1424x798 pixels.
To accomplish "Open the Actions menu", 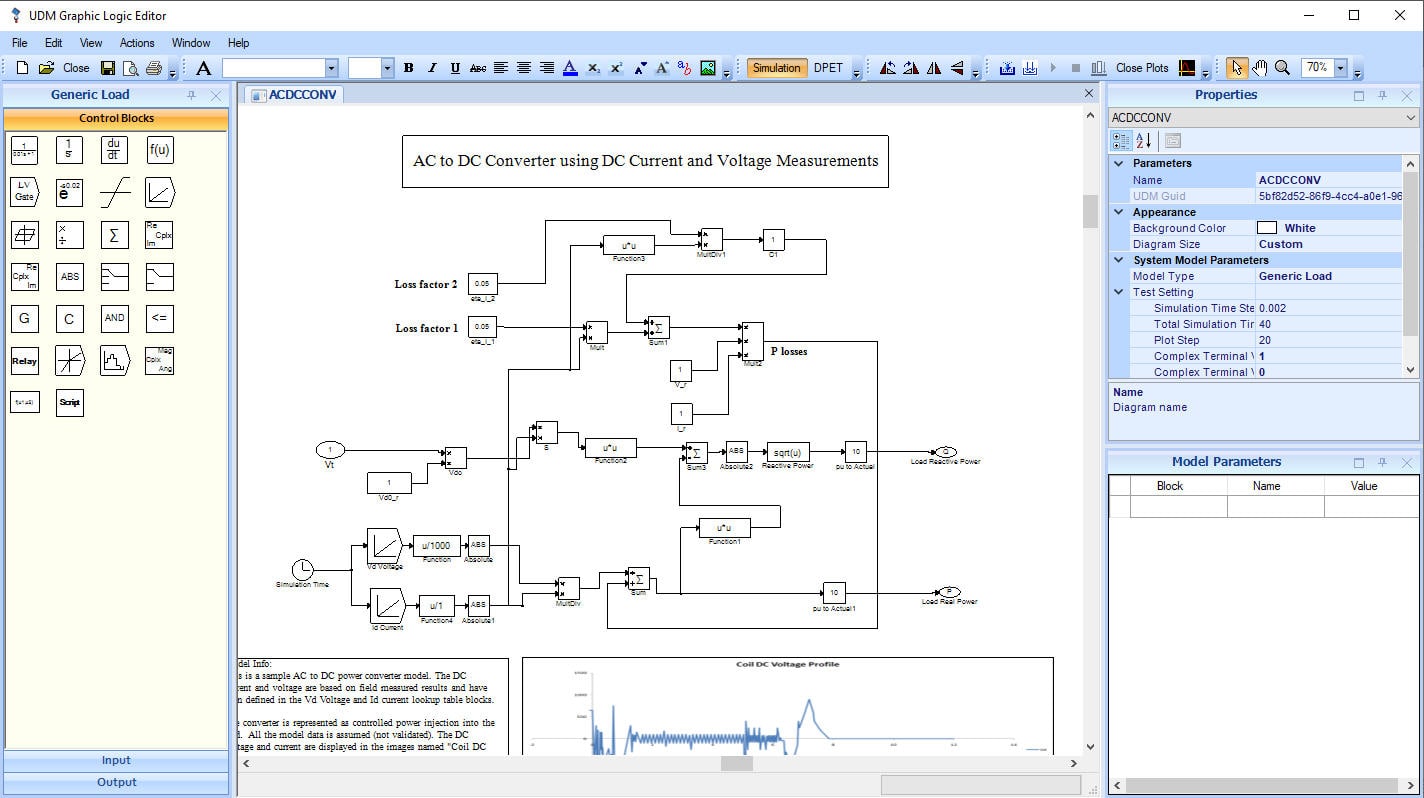I will pyautogui.click(x=137, y=43).
